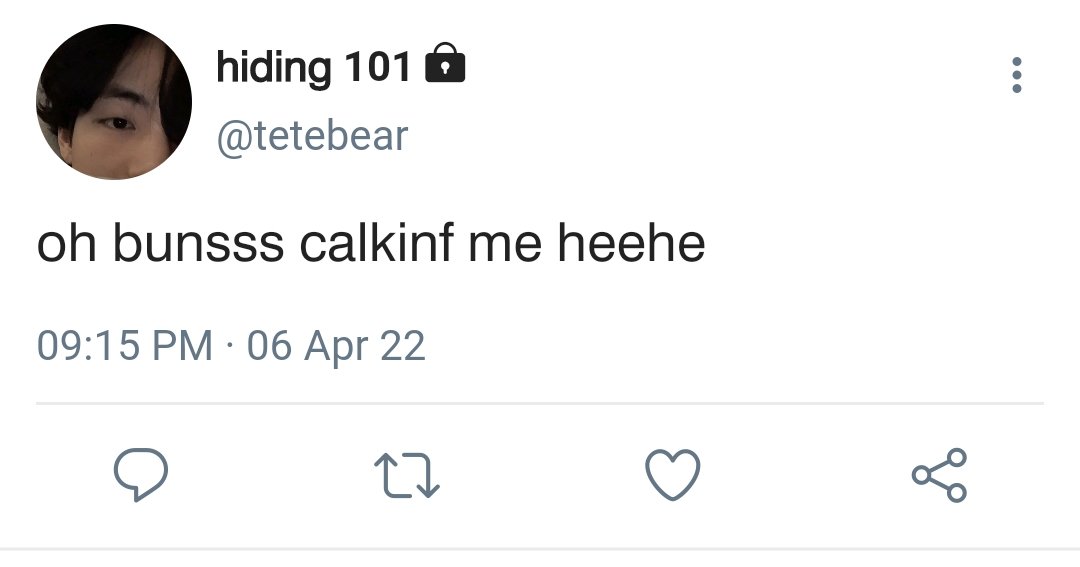Reply to the tweet with speech bubble icon

pyautogui.click(x=141, y=474)
